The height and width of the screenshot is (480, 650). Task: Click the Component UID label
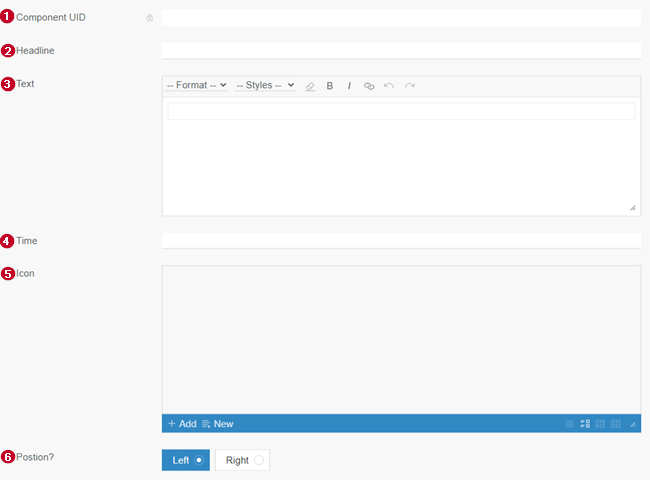51,17
